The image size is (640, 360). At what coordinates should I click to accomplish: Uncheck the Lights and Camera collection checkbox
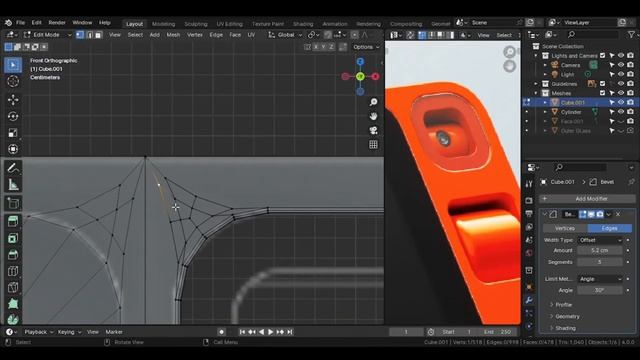tap(602, 56)
